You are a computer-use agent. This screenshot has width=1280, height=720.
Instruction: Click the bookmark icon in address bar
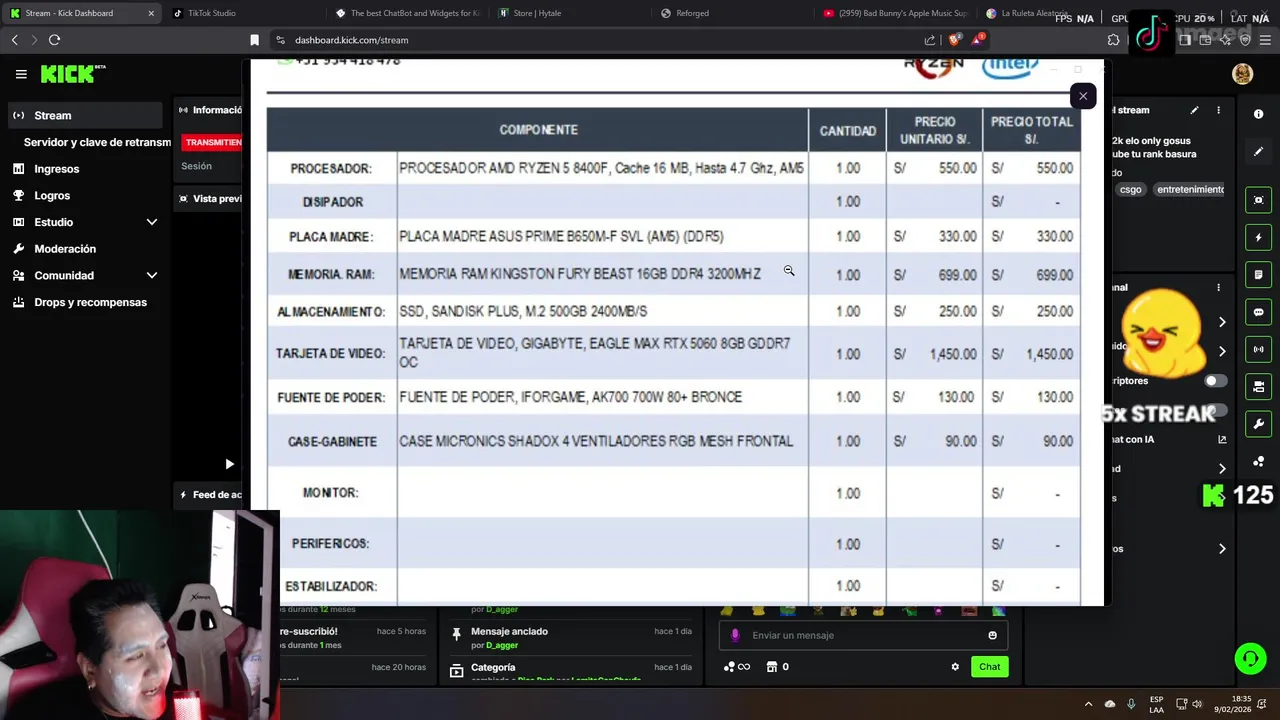click(254, 40)
